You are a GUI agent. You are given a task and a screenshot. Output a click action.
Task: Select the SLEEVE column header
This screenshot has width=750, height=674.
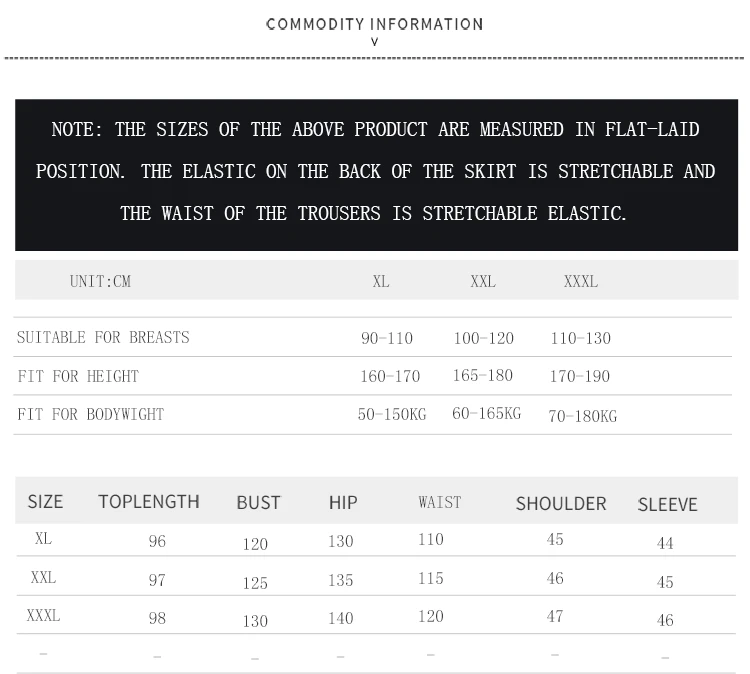[x=668, y=505]
